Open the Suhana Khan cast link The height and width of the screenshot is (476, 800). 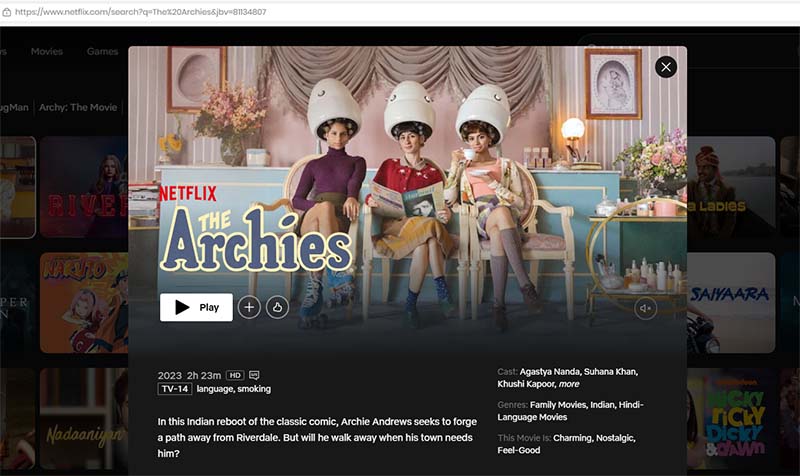pos(611,371)
